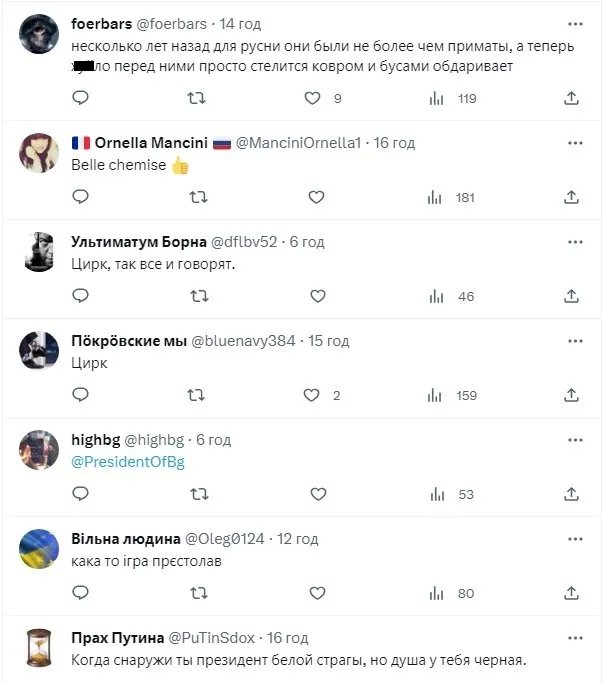The height and width of the screenshot is (684, 603).
Task: Open the @PresidentOfBg mention link
Action: pos(128,461)
